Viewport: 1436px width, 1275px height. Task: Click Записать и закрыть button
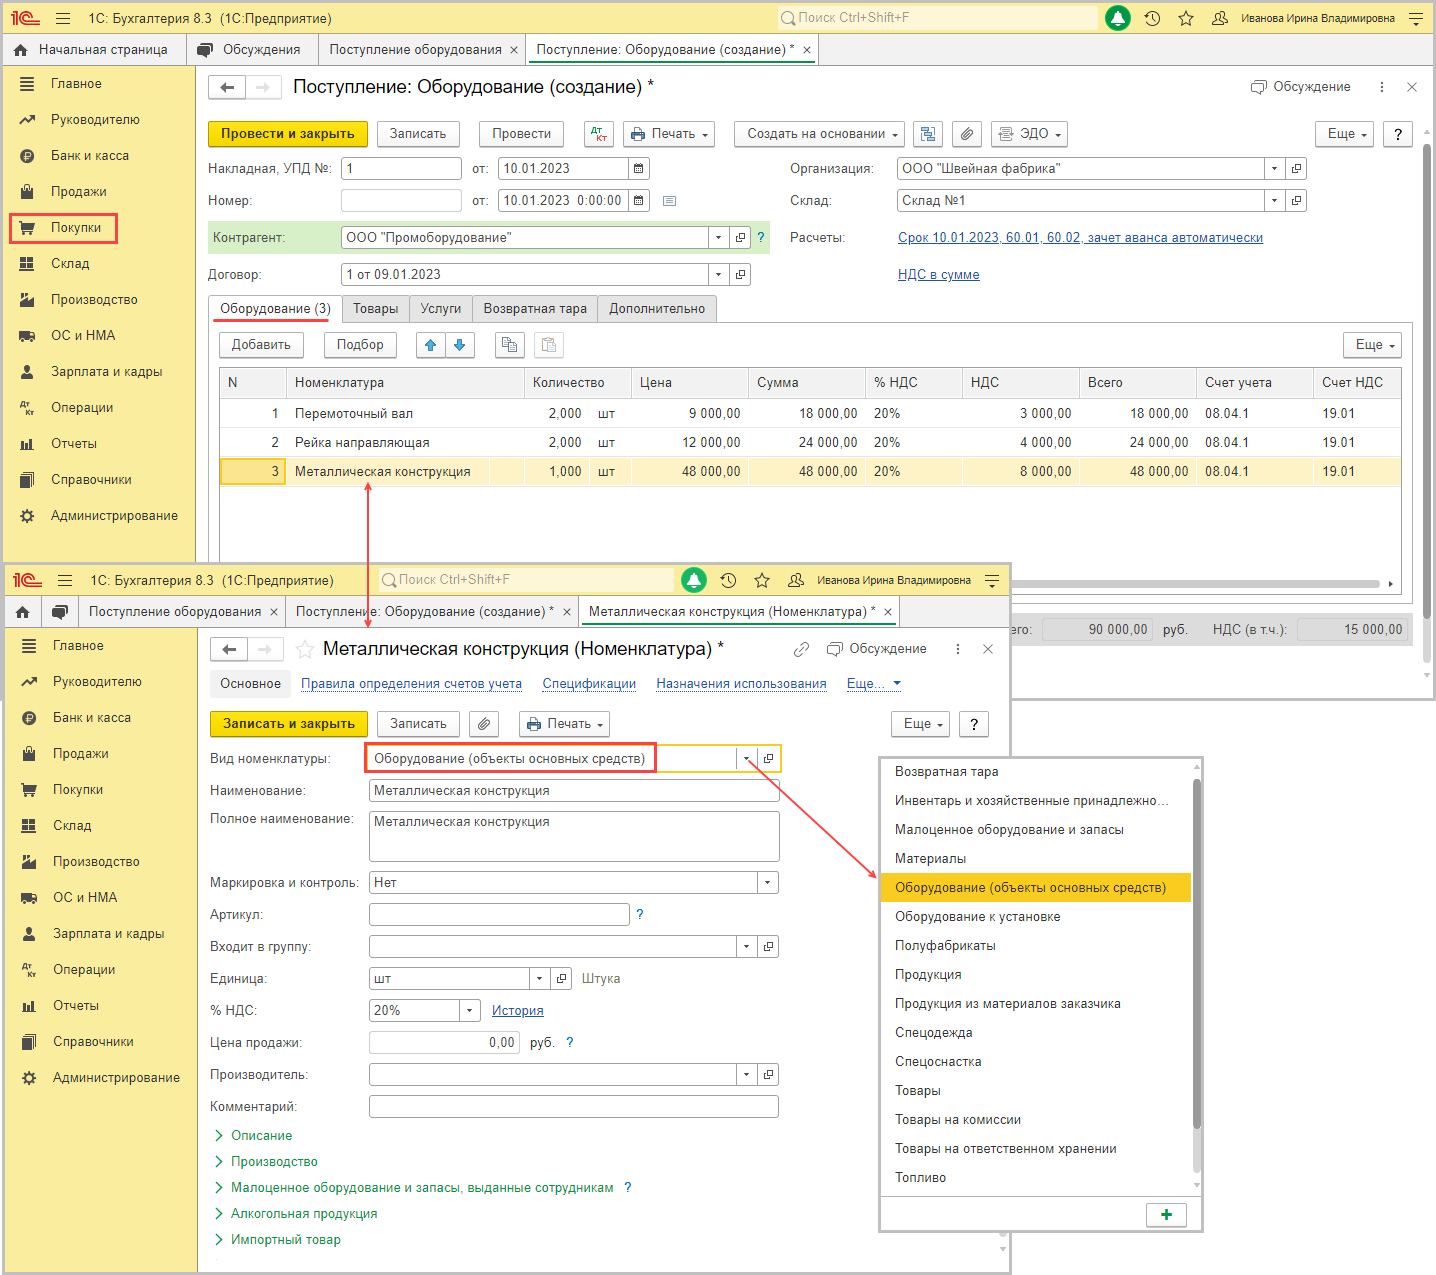[x=289, y=724]
